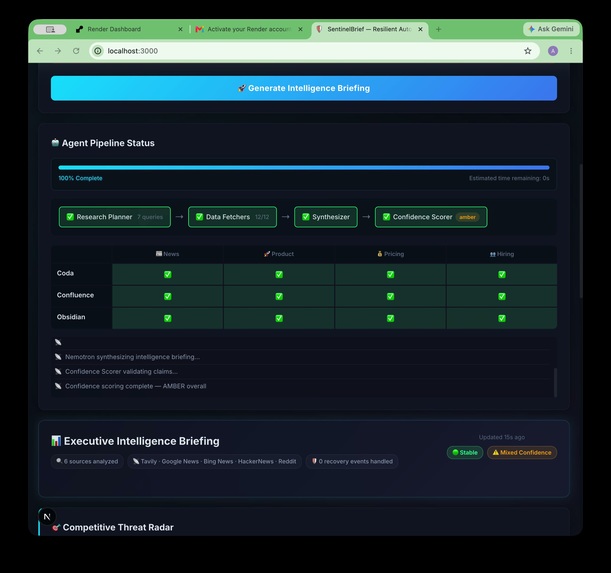Click the page vertical scrollbar
Image resolution: width=611 pixels, height=573 pixels.
[x=581, y=231]
